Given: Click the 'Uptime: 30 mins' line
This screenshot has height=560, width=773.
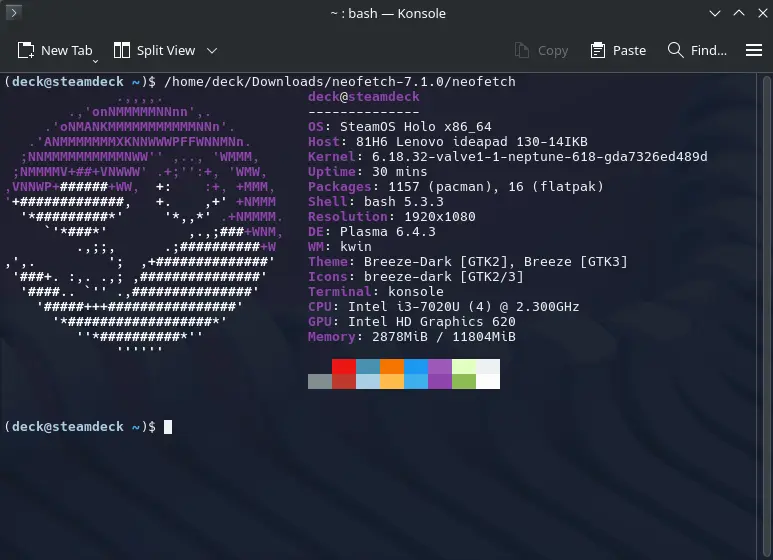Looking at the screenshot, I should click(368, 172).
